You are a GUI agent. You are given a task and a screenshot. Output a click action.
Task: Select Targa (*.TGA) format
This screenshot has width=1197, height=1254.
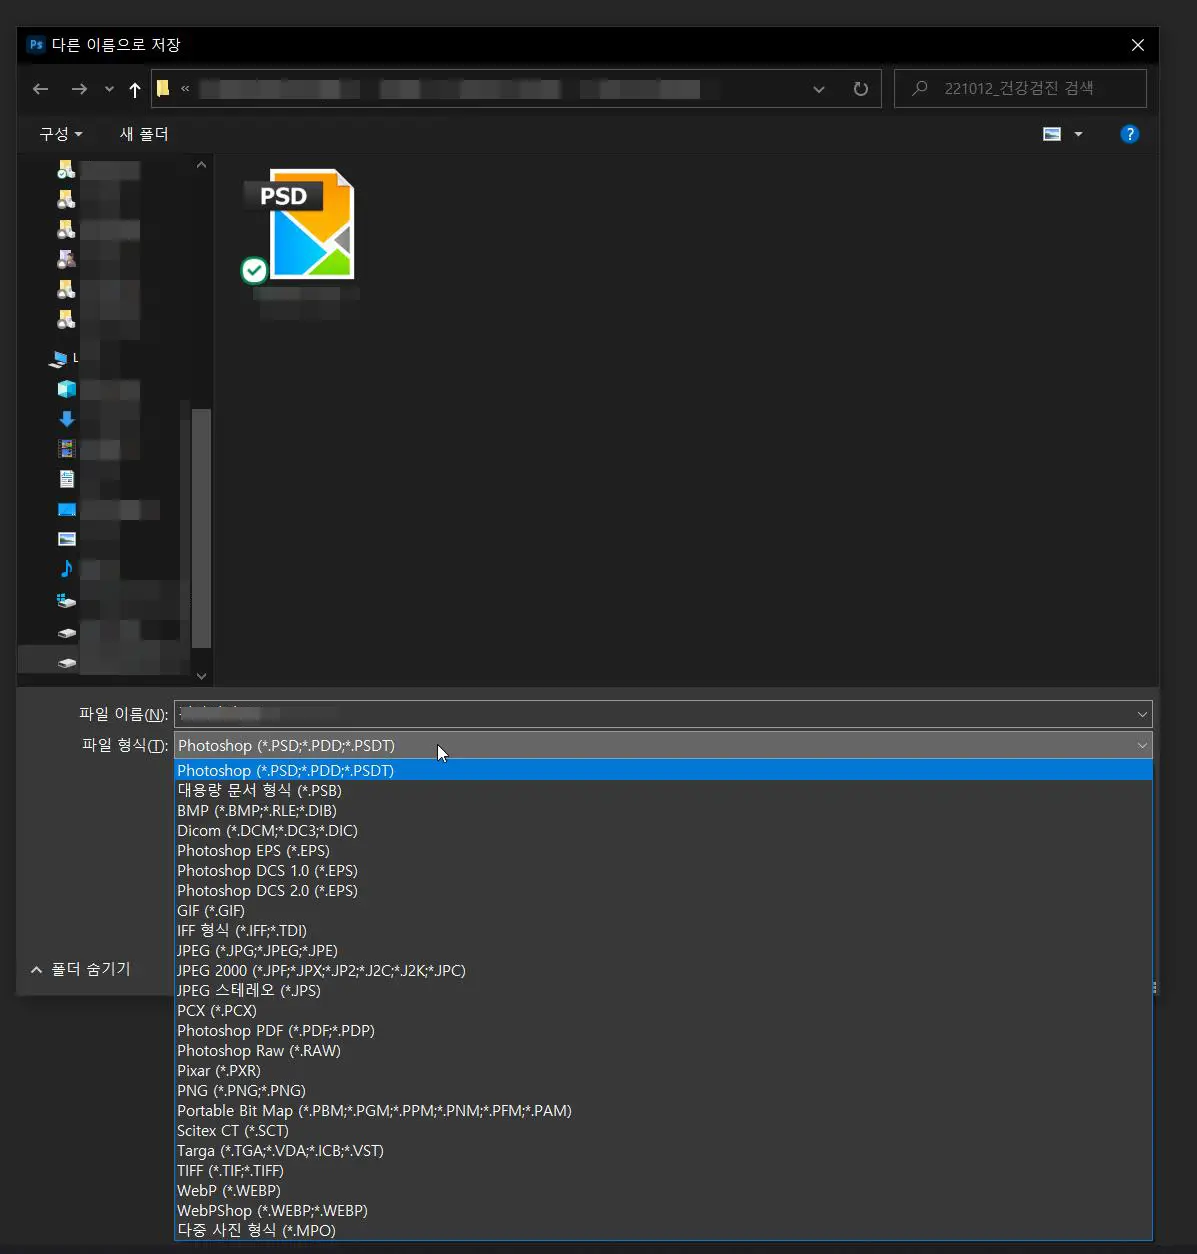[x=663, y=1150]
